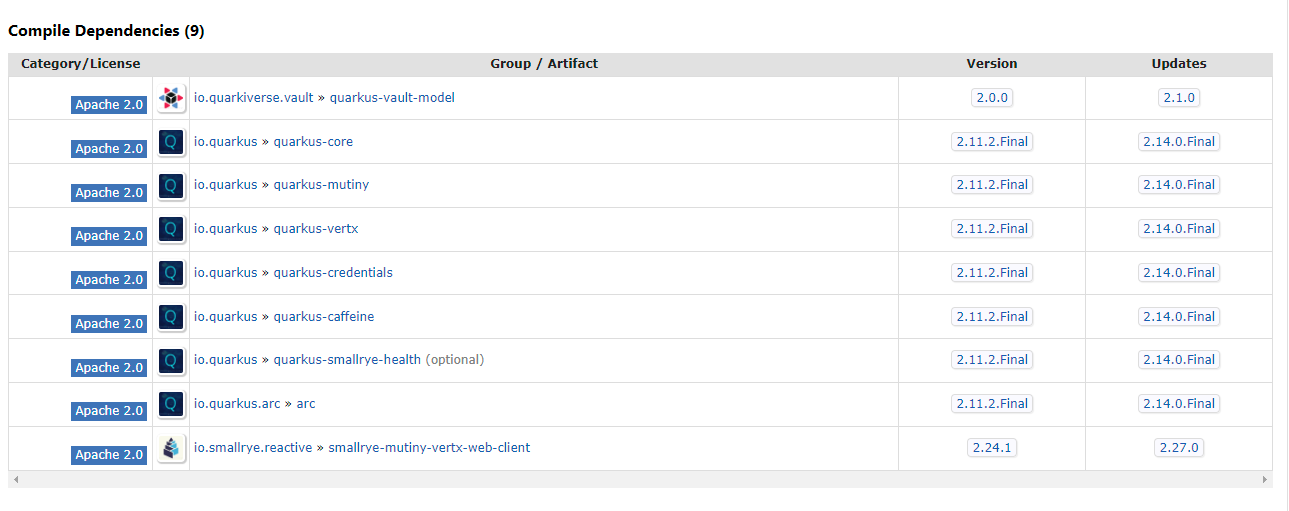Click the Quarkus icon beside quarkus-vertx
The width and height of the screenshot is (1289, 511).
pyautogui.click(x=172, y=229)
